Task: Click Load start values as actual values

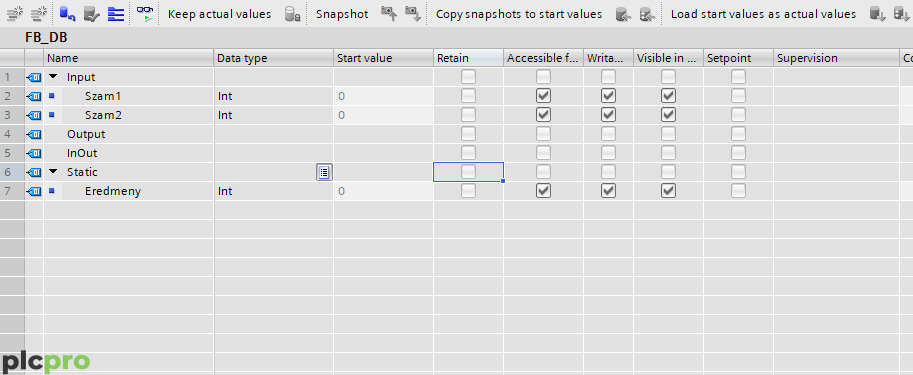Action: pos(763,14)
